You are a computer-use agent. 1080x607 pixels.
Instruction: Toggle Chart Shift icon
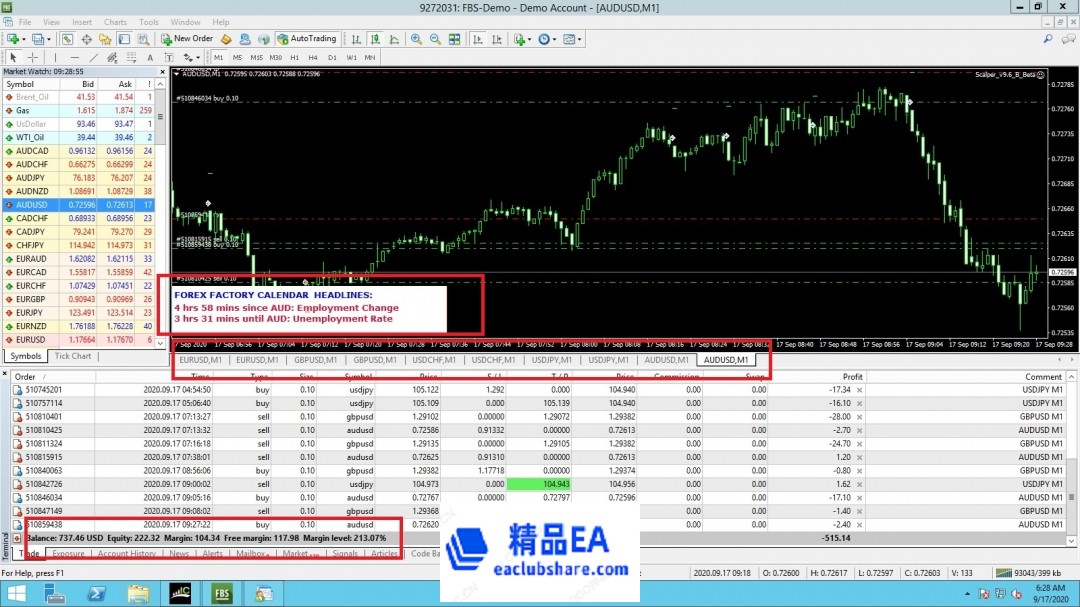point(497,39)
